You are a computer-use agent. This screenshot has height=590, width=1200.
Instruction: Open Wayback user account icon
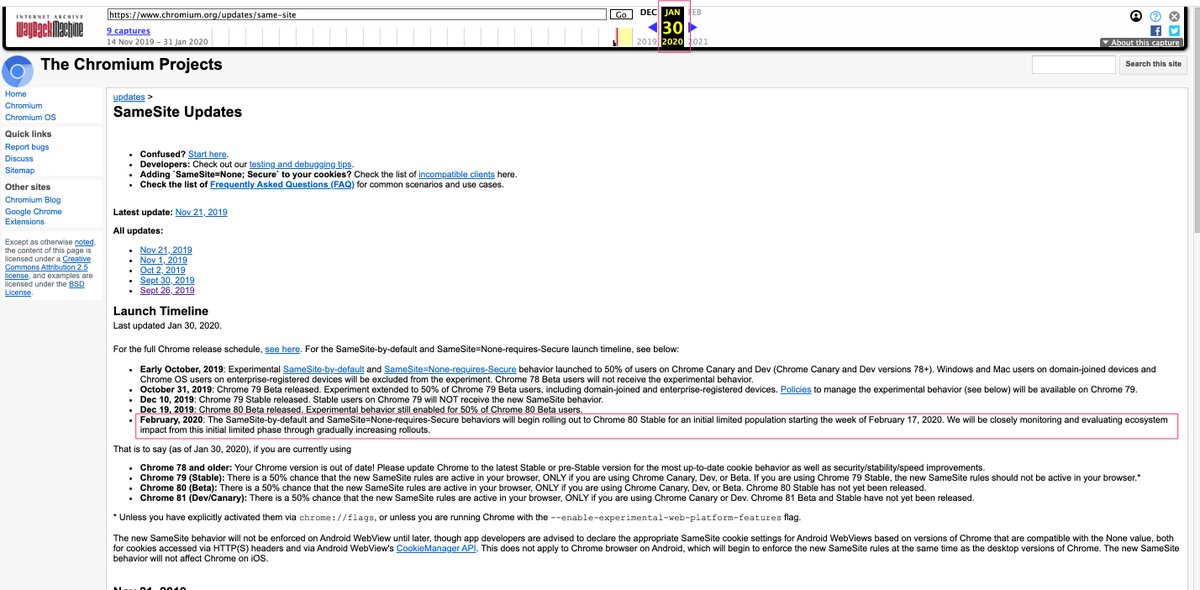(1136, 16)
